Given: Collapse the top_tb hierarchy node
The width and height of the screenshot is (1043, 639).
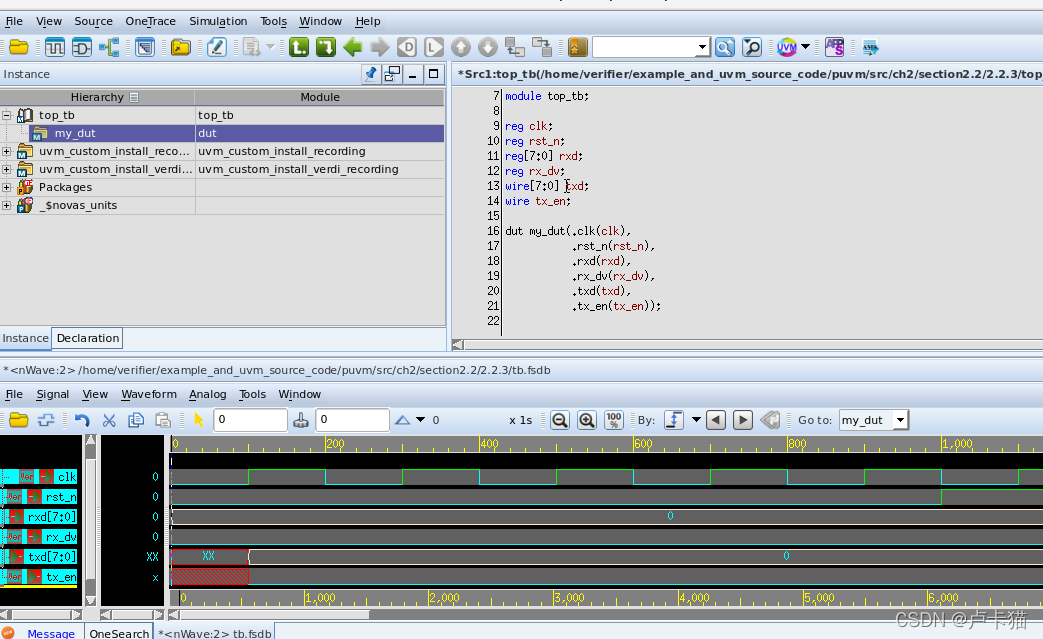Looking at the screenshot, I should pos(7,115).
